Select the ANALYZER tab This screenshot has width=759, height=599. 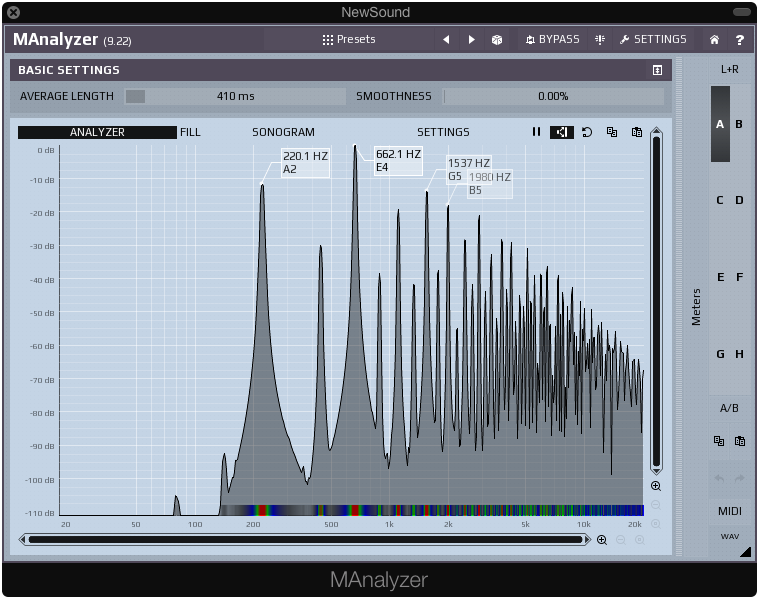[97, 132]
